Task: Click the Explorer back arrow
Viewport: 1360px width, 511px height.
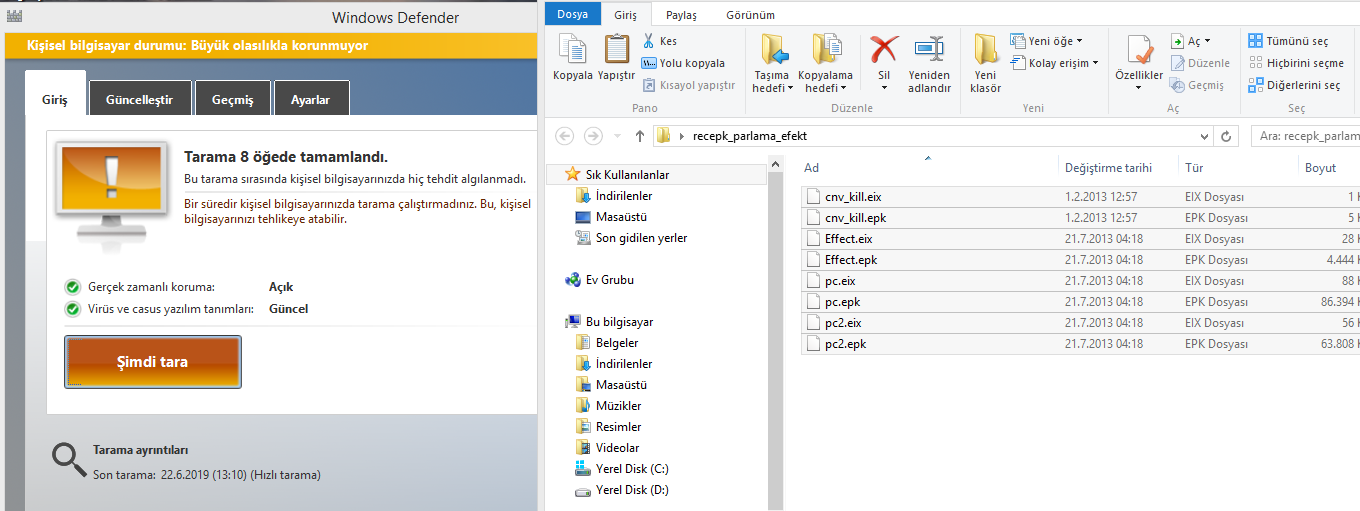Action: tap(564, 136)
